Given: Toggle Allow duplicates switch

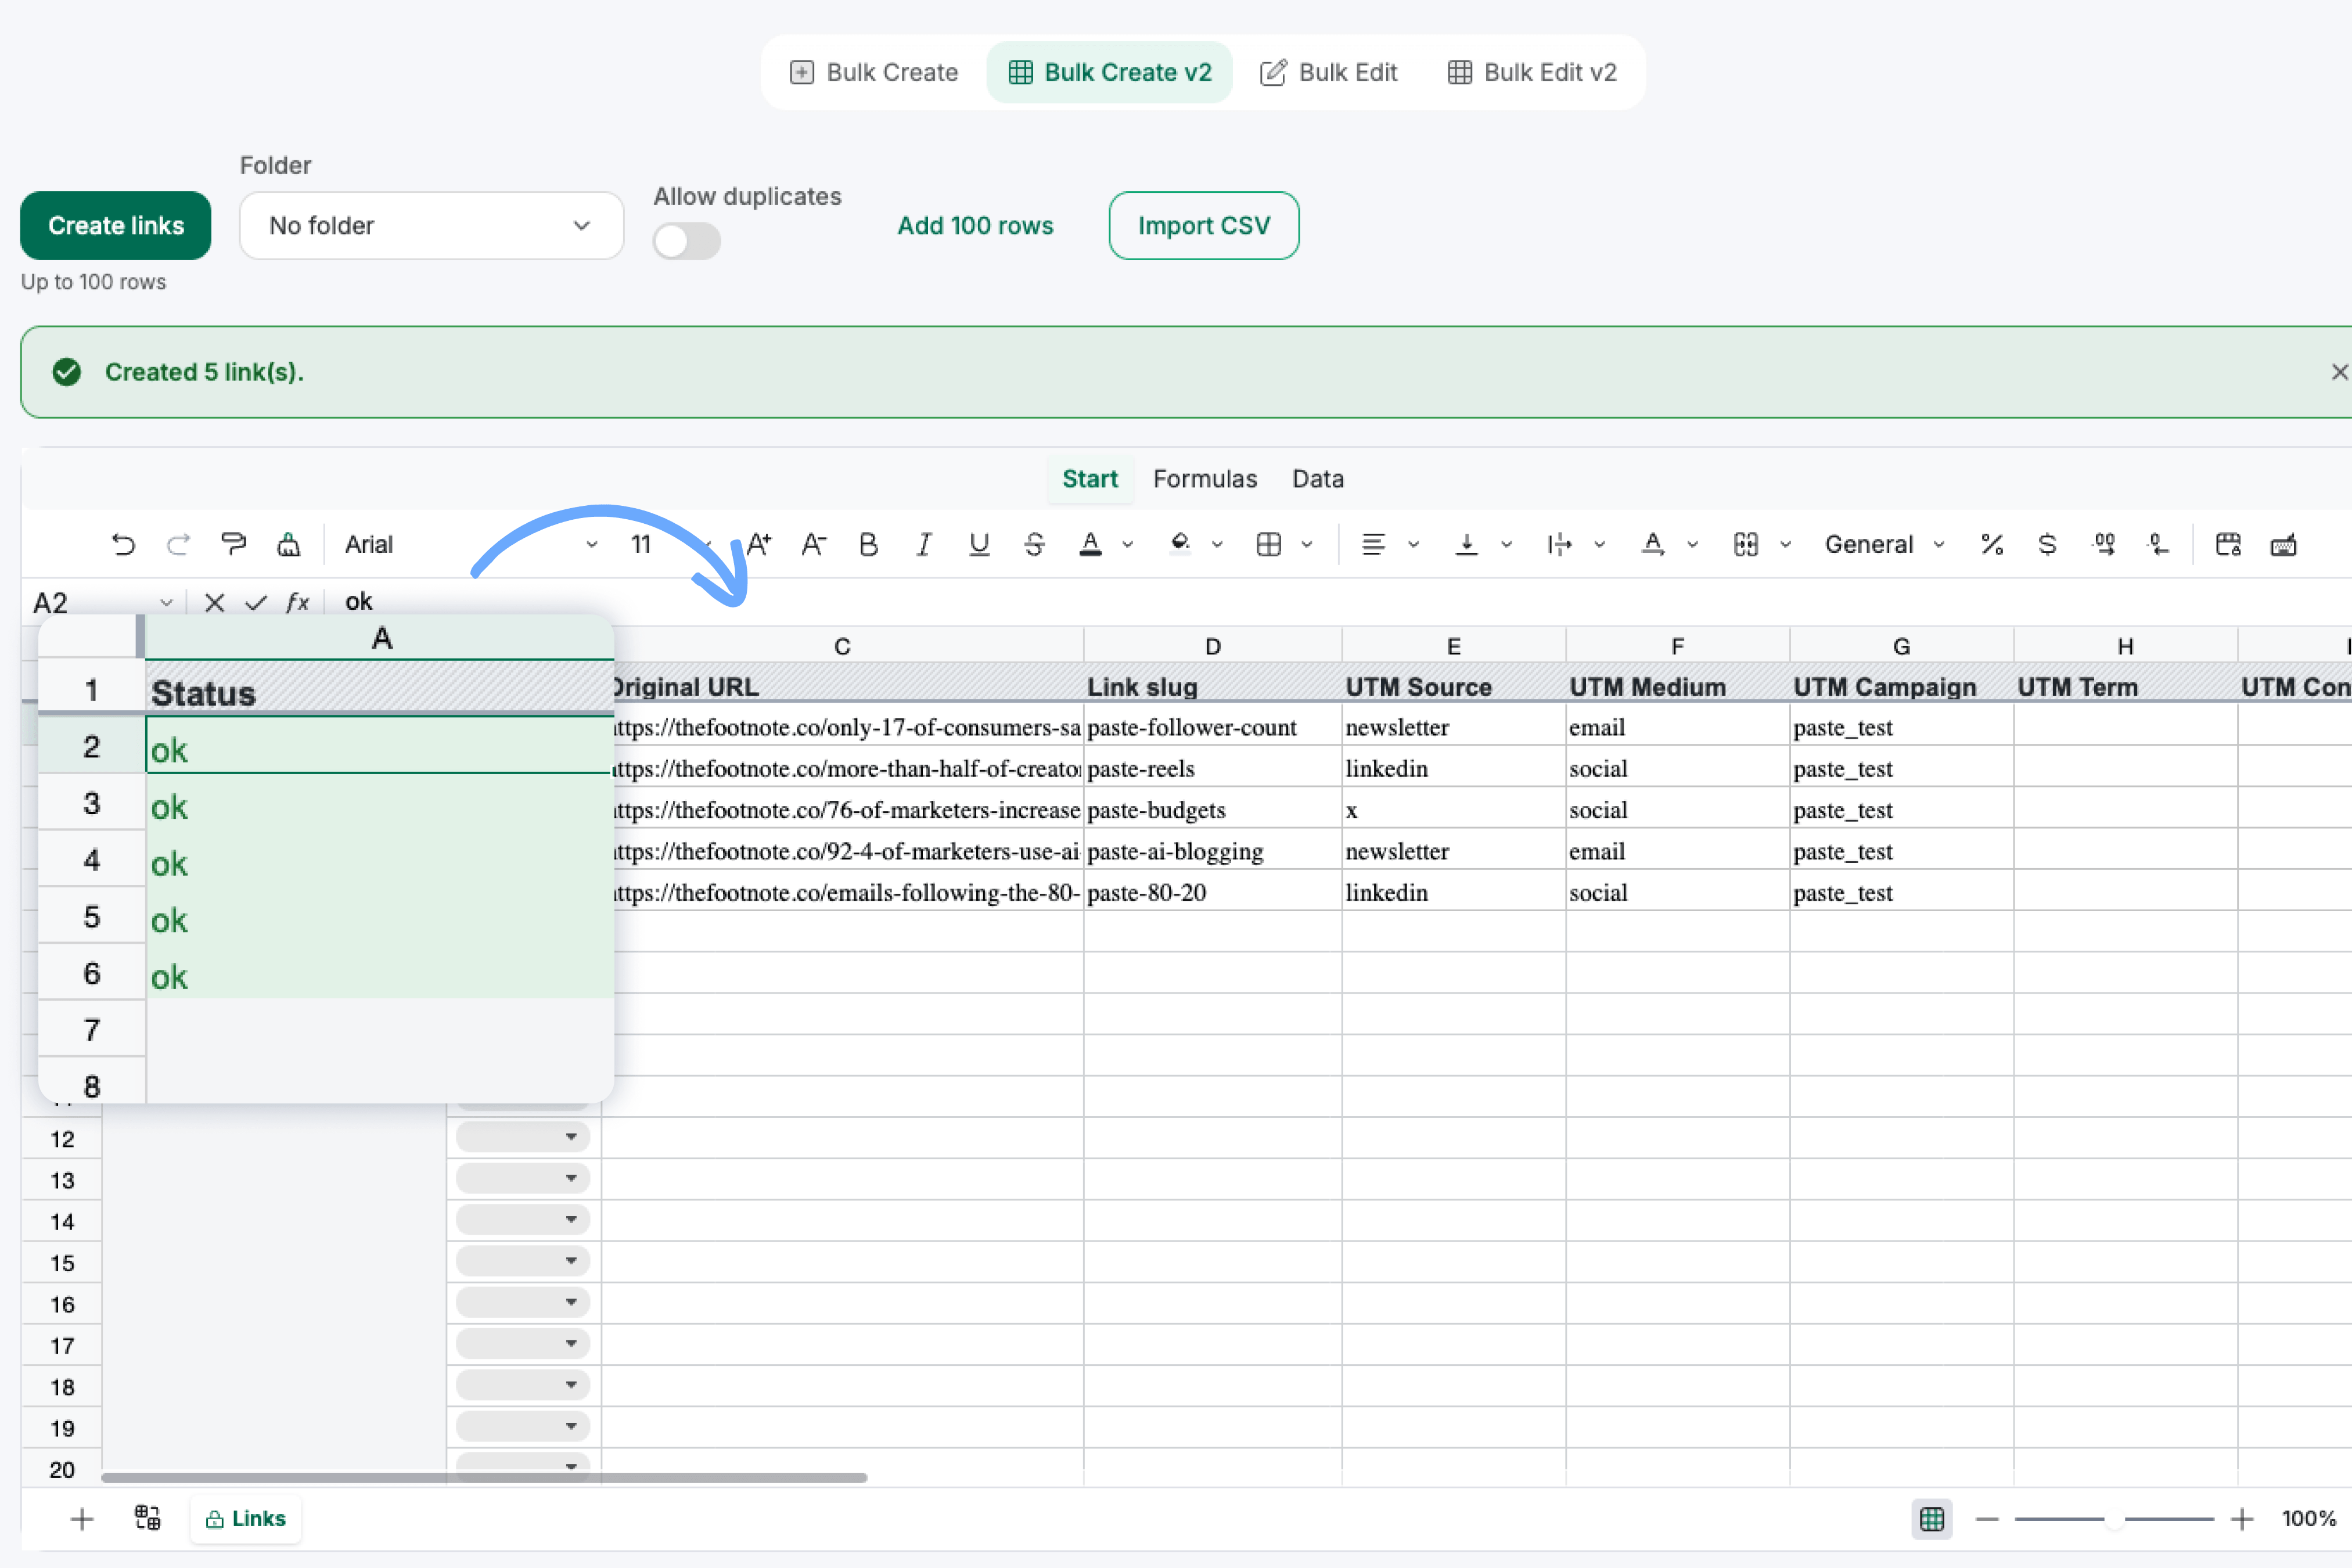Looking at the screenshot, I should click(686, 241).
